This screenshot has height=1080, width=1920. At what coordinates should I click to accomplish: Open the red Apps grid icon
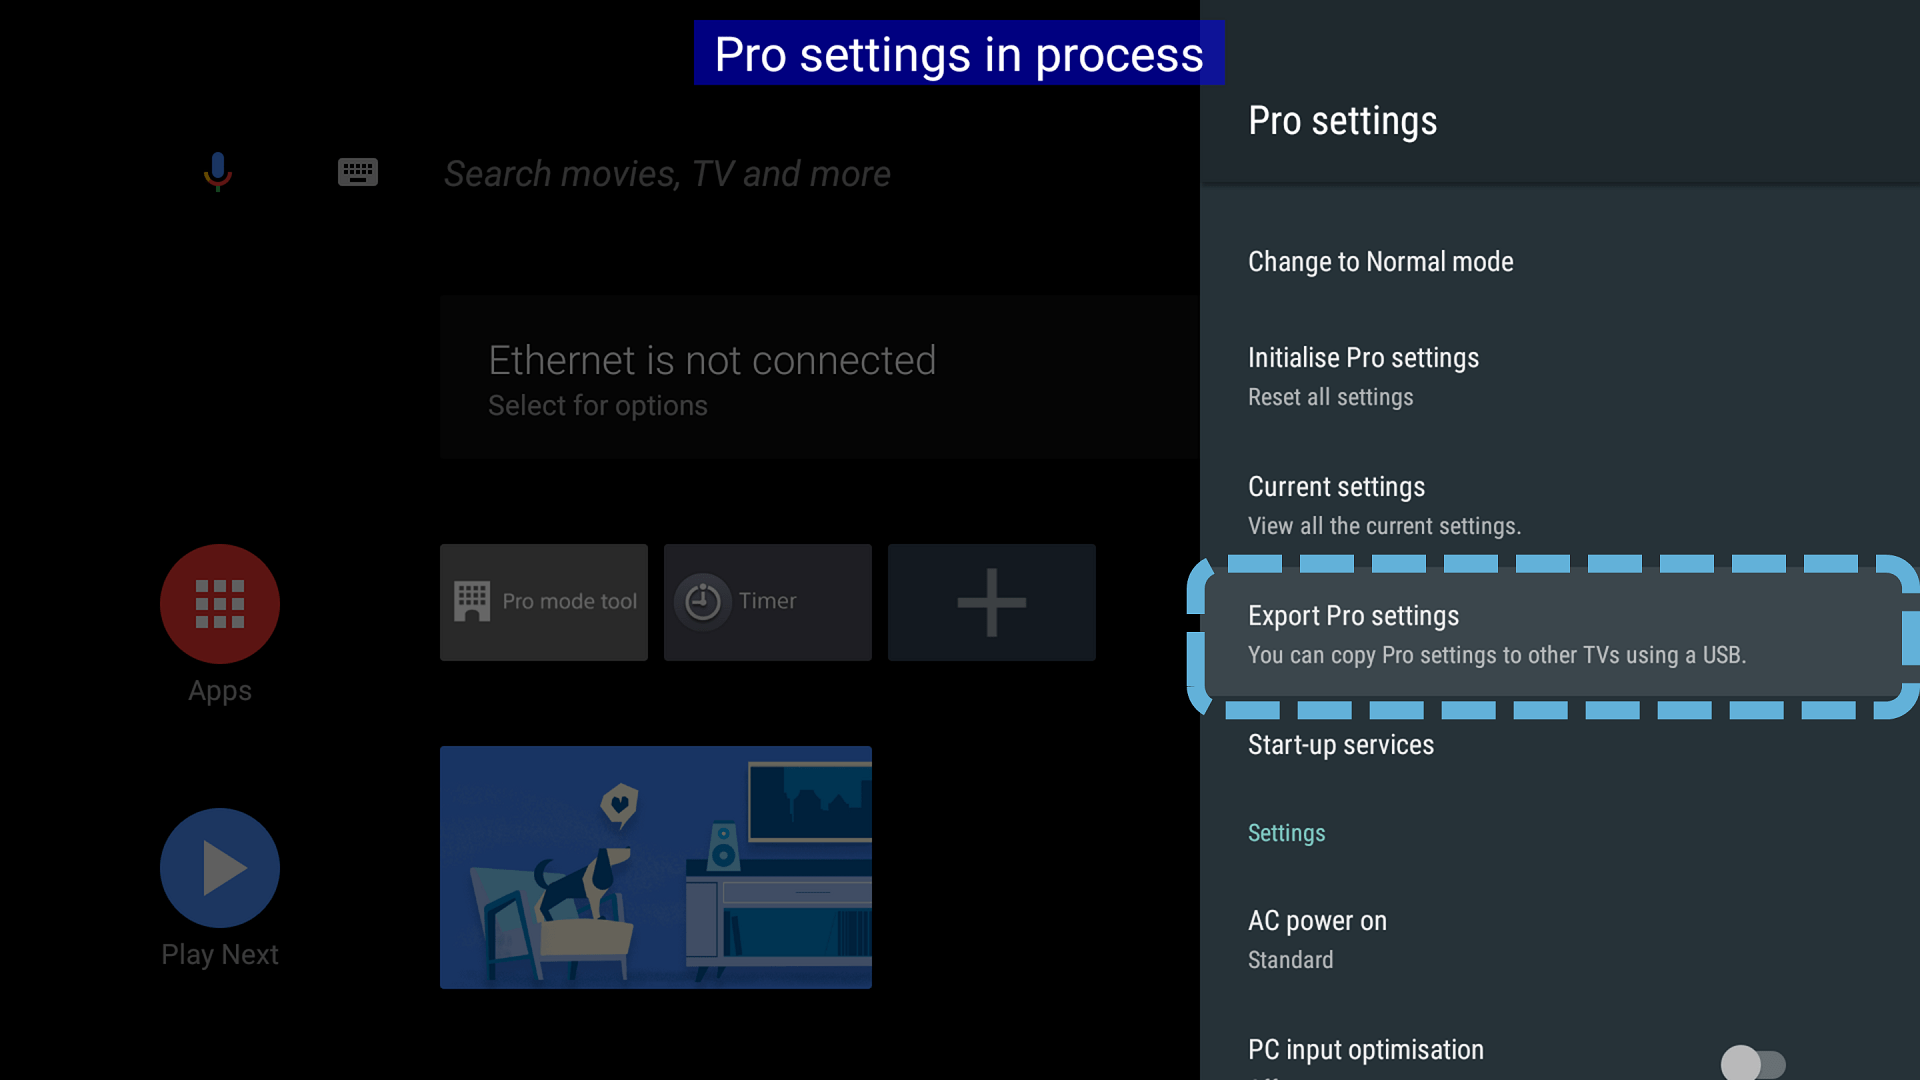click(220, 604)
